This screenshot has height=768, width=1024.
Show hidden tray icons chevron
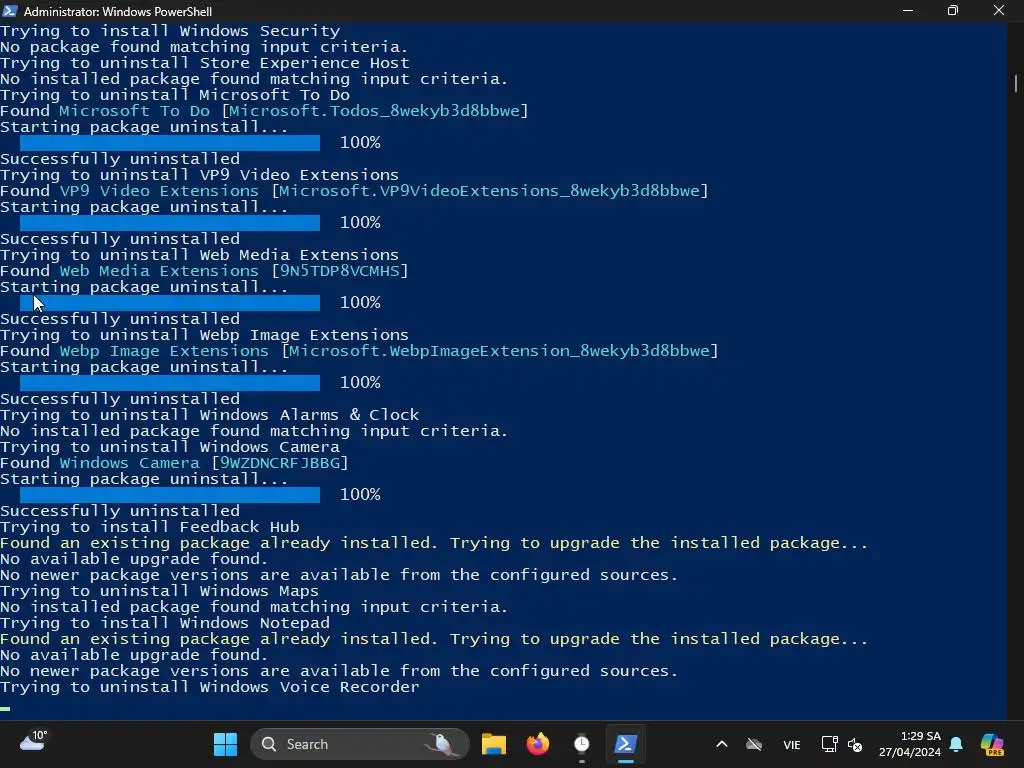click(x=722, y=744)
